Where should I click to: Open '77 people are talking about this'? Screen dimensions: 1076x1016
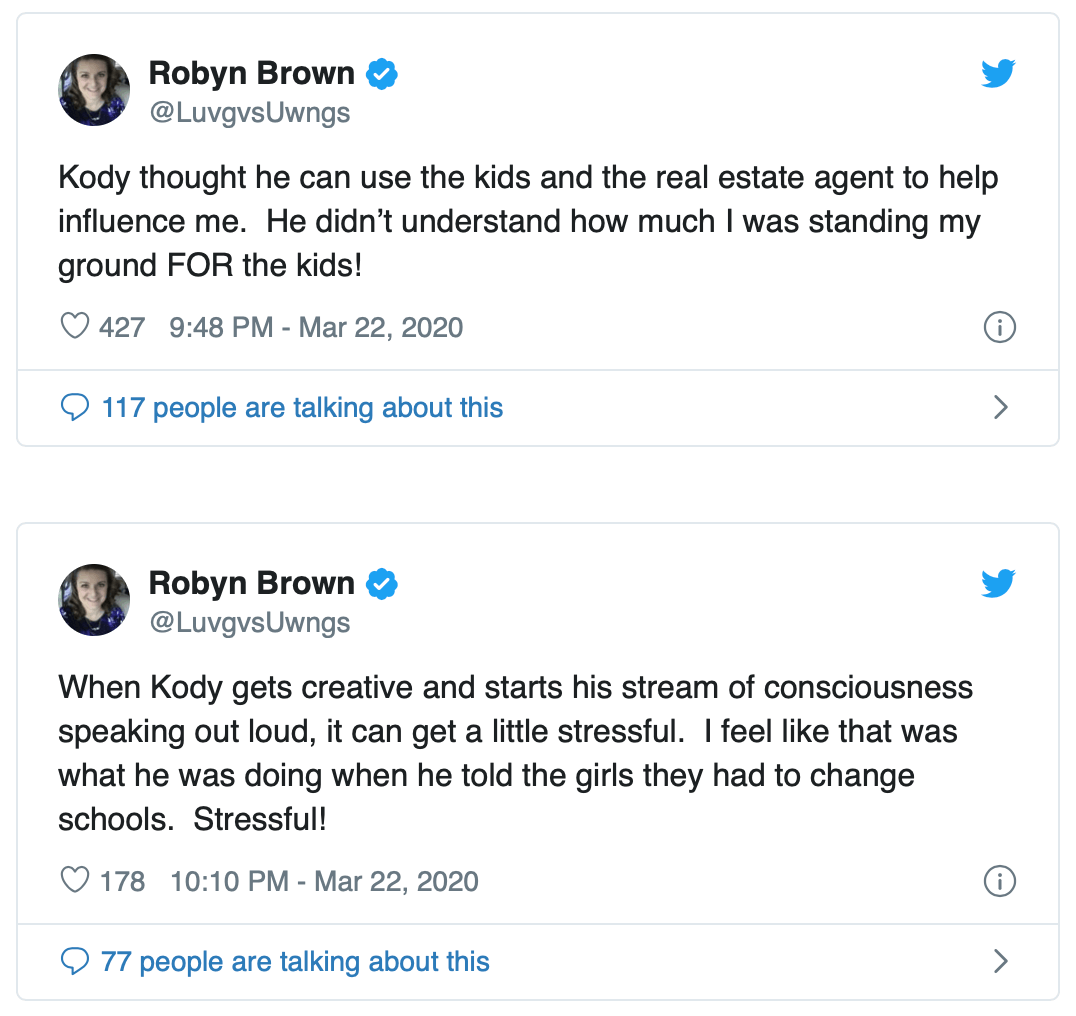295,962
